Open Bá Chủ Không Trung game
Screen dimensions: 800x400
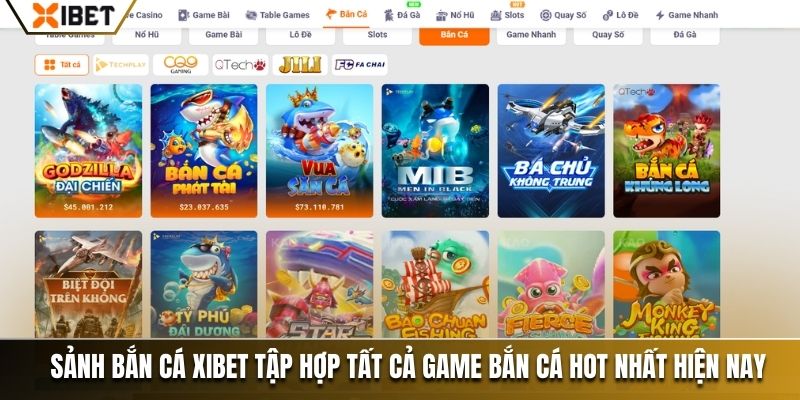coord(551,151)
